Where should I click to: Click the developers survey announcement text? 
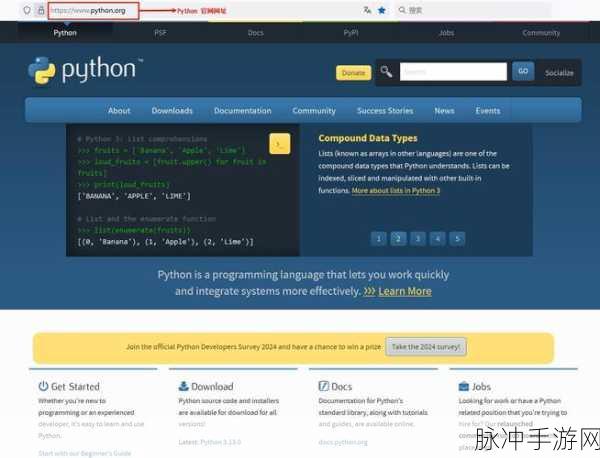(x=253, y=347)
